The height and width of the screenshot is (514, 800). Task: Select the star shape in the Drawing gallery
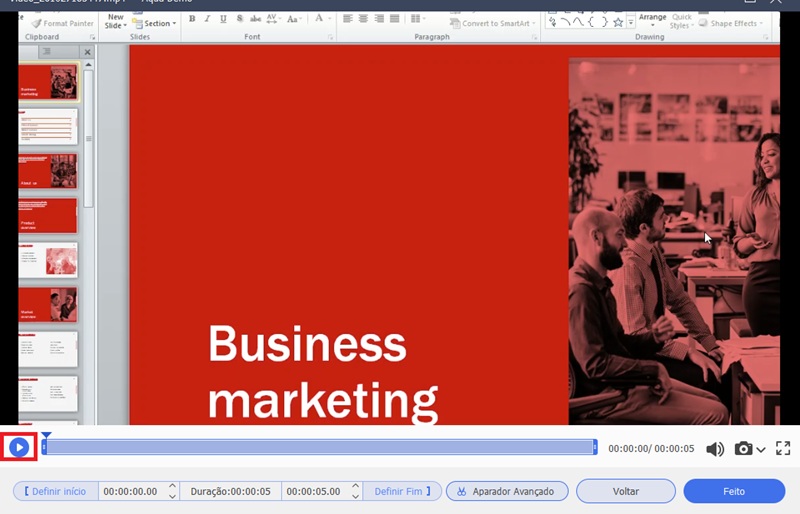point(618,22)
